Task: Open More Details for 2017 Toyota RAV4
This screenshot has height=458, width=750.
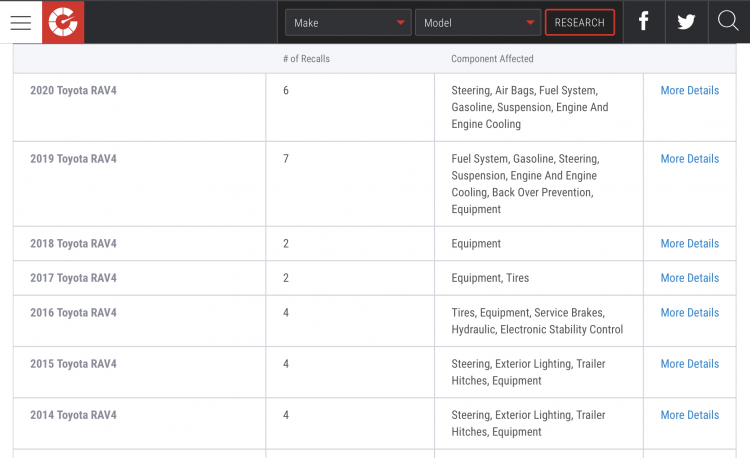Action: tap(690, 278)
